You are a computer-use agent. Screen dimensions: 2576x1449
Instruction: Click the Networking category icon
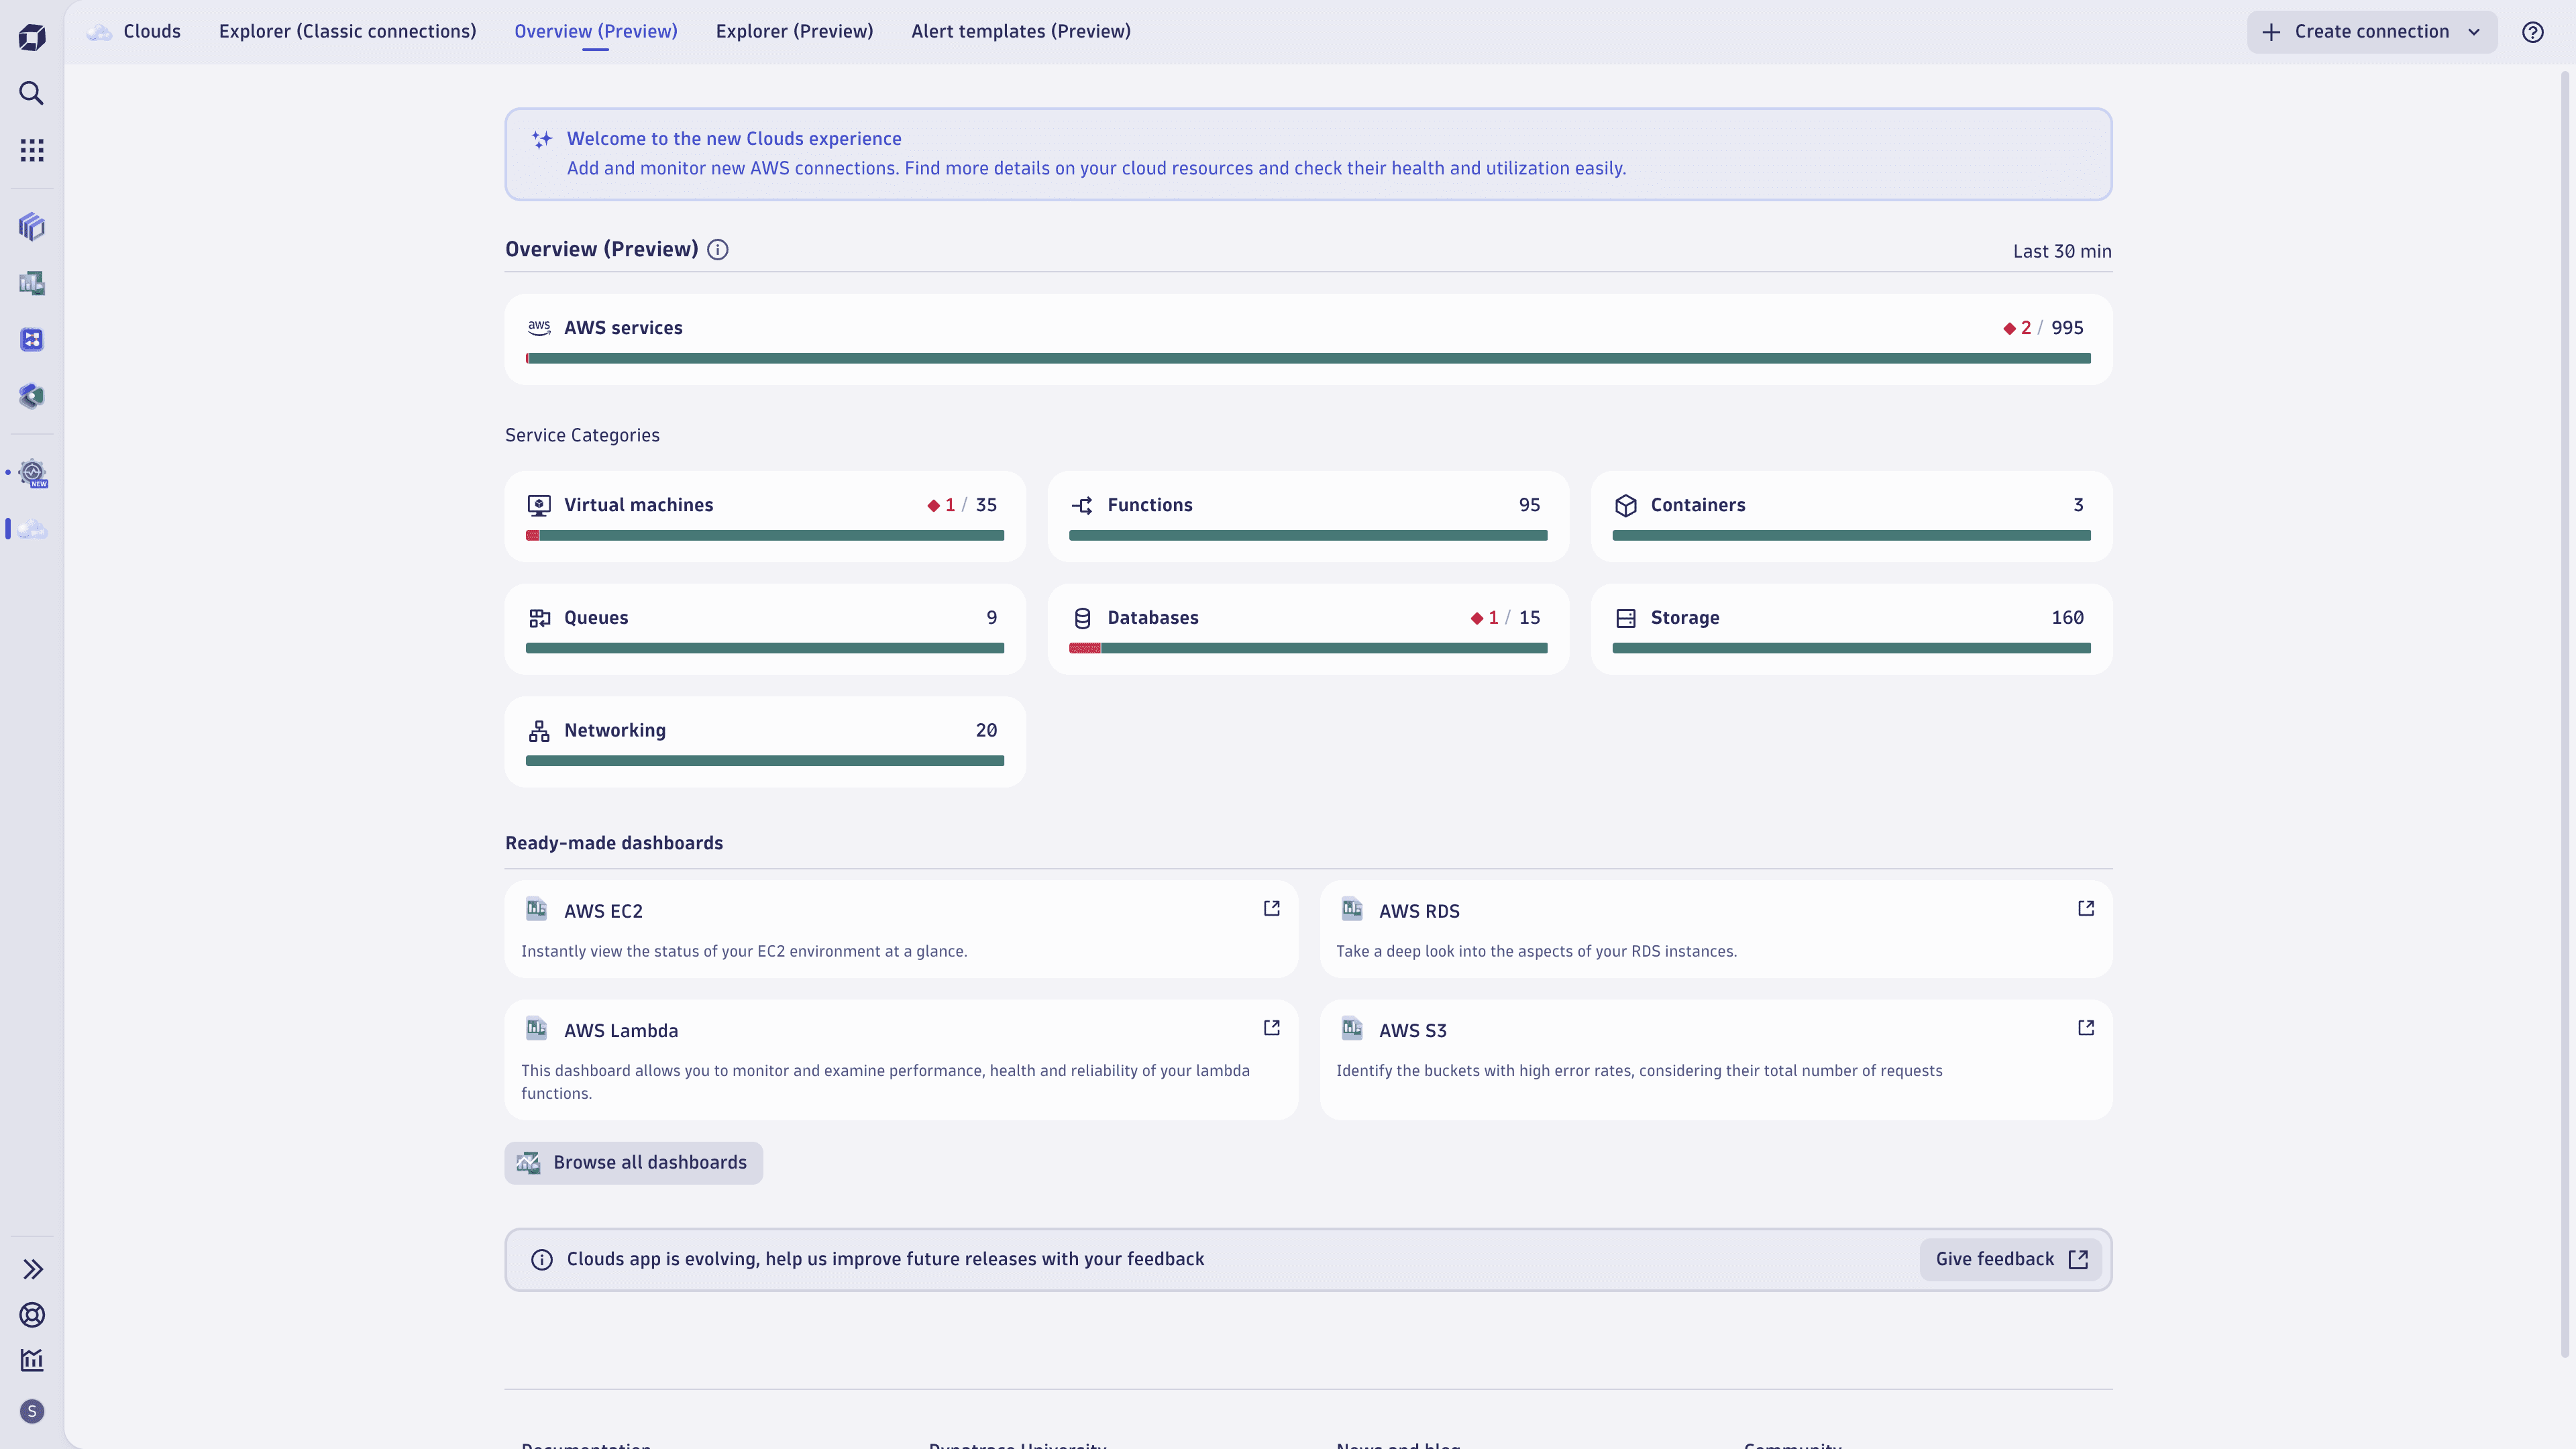[539, 731]
